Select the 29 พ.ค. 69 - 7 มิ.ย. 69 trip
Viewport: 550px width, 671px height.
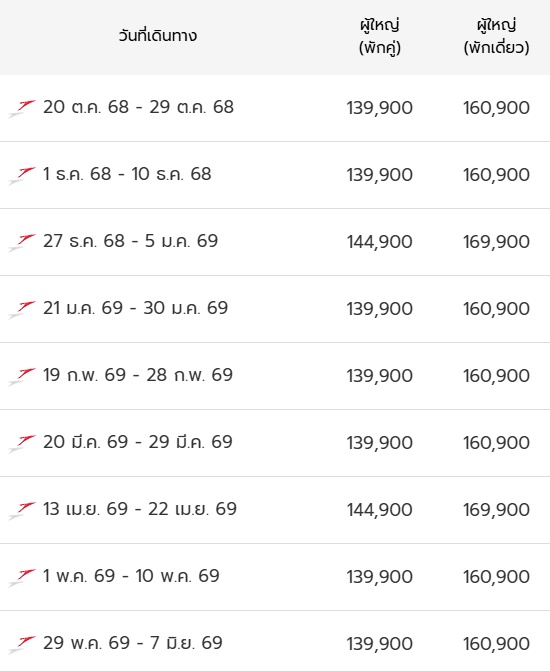point(133,643)
